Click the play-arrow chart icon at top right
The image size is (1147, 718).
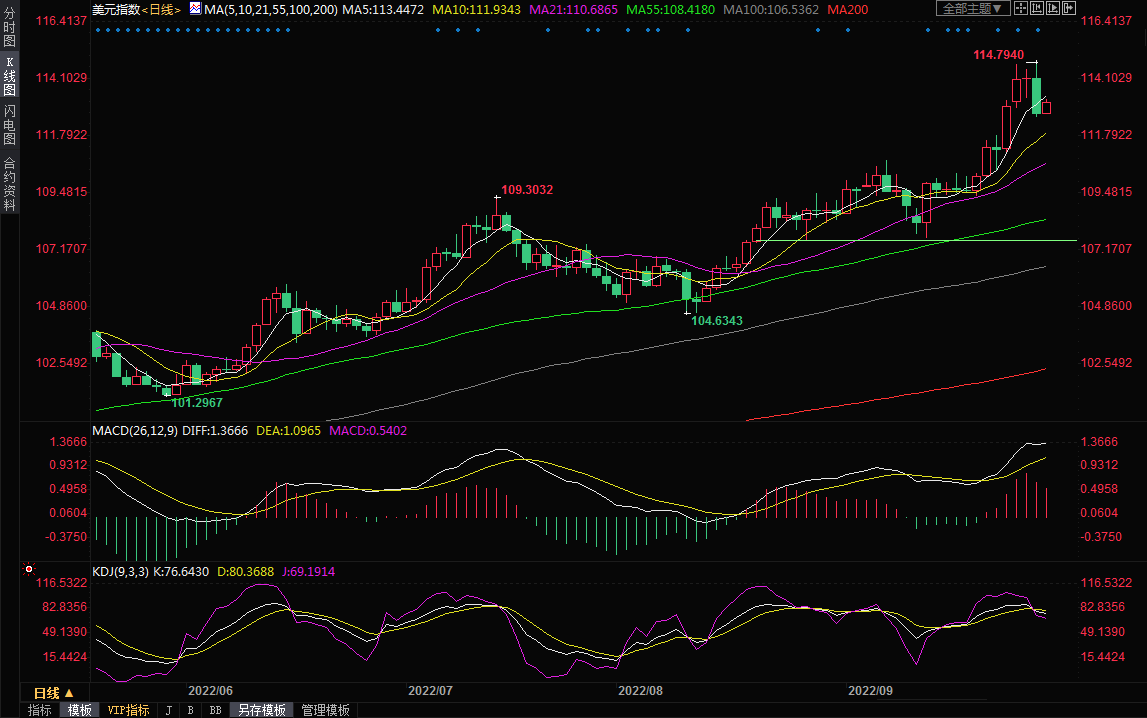pyautogui.click(x=1053, y=8)
